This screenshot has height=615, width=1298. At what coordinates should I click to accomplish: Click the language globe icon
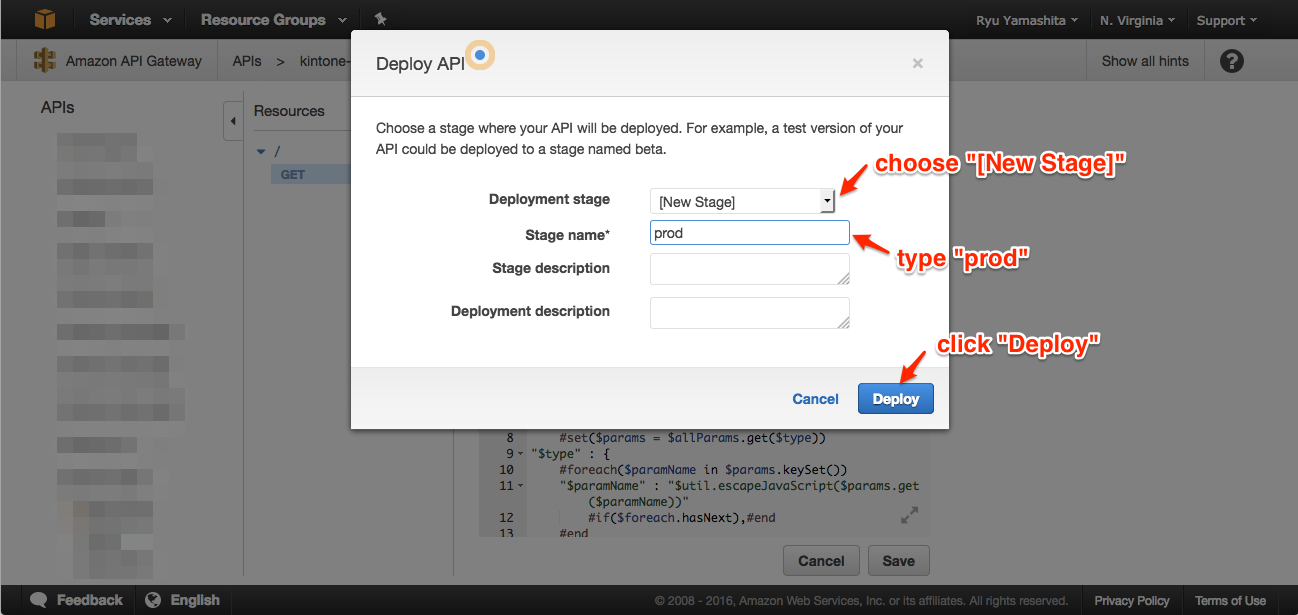(153, 600)
